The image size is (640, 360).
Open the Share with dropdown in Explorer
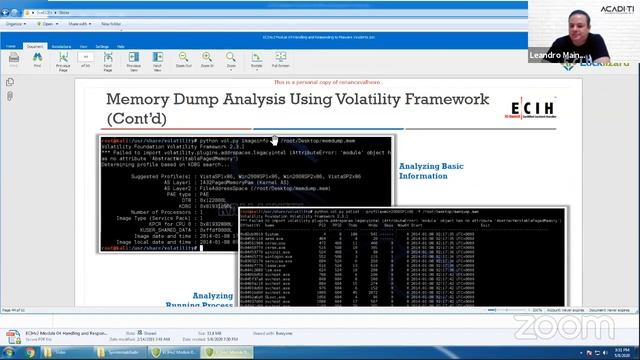[80, 24]
